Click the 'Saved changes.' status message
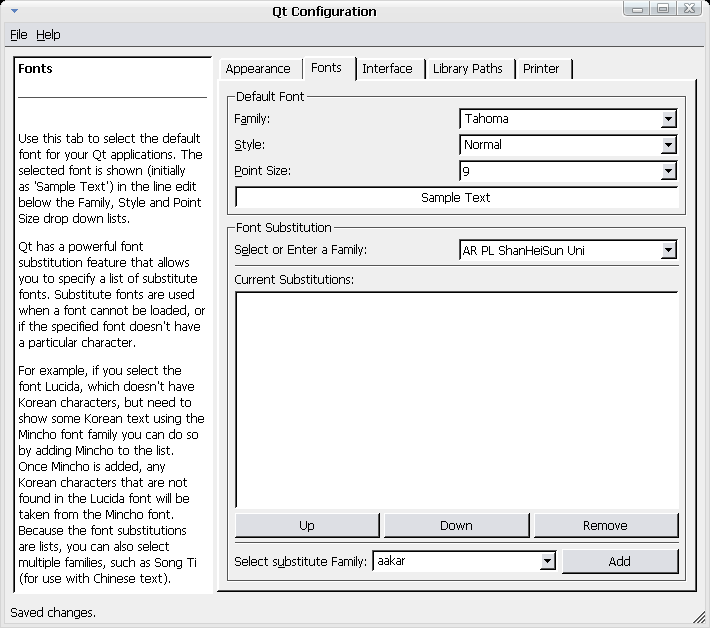710x628 pixels. (x=53, y=613)
